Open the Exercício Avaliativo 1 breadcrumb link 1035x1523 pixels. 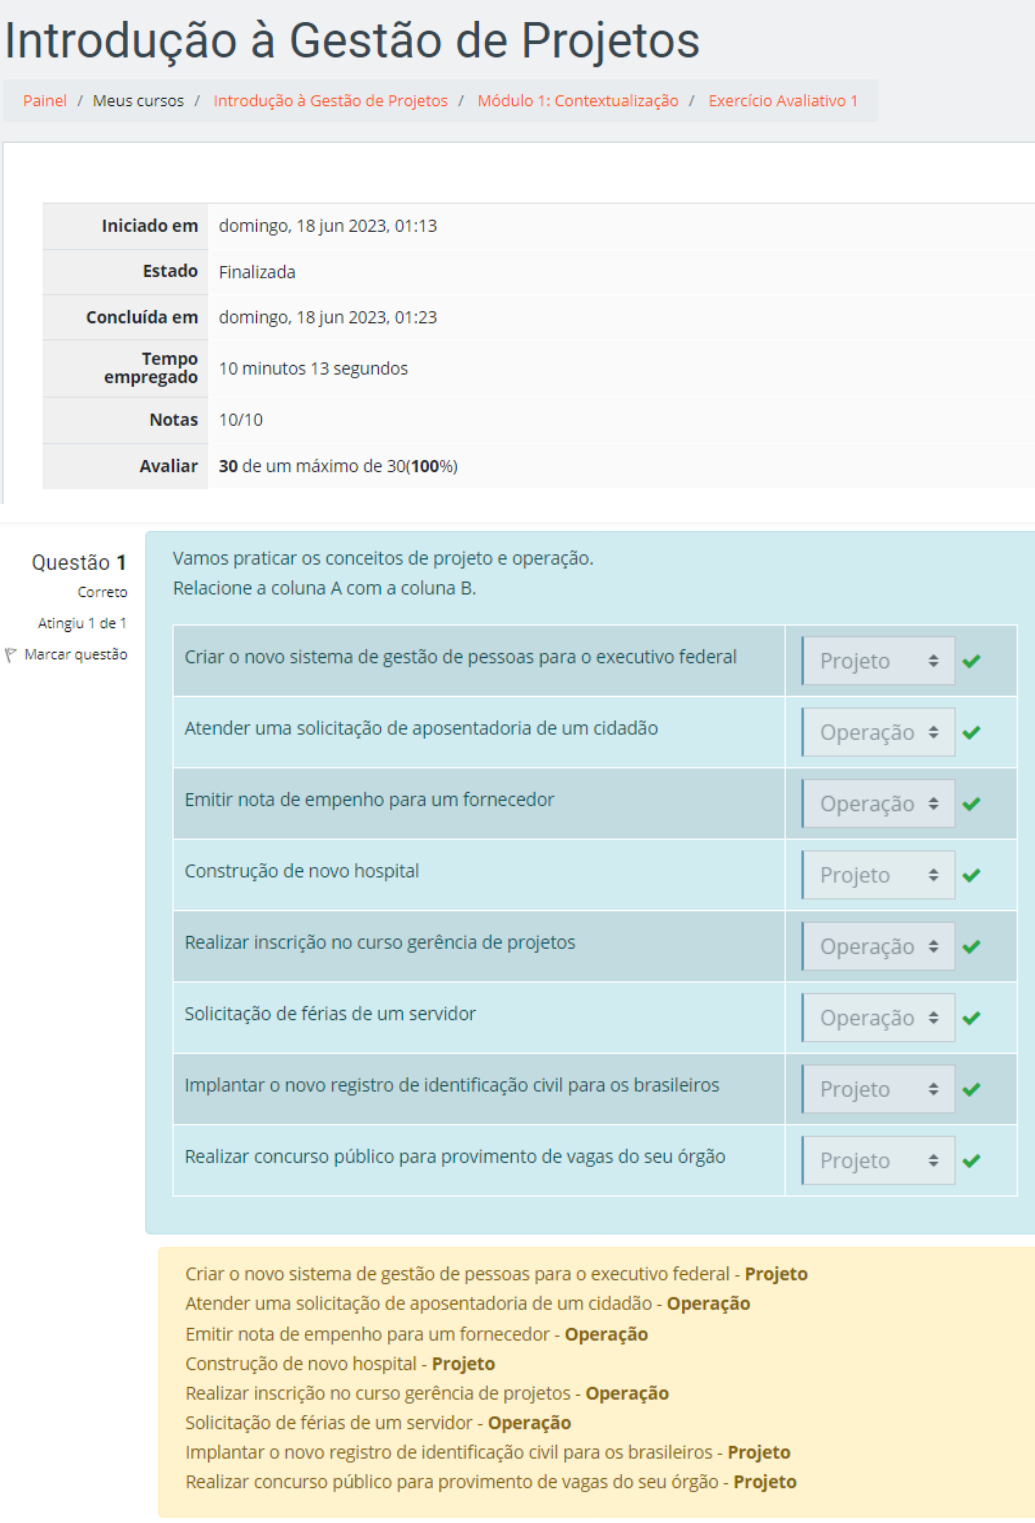tap(782, 101)
